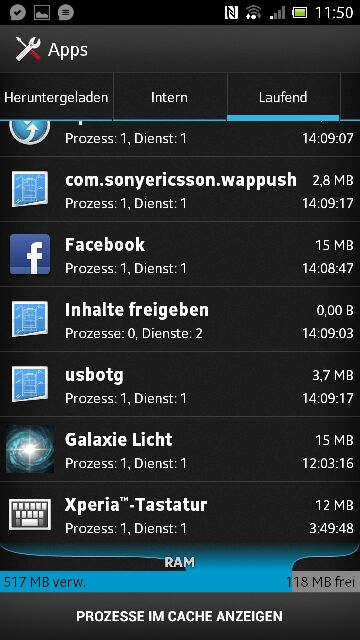The width and height of the screenshot is (360, 640).
Task: Open the picture notification icon
Action: (42, 12)
